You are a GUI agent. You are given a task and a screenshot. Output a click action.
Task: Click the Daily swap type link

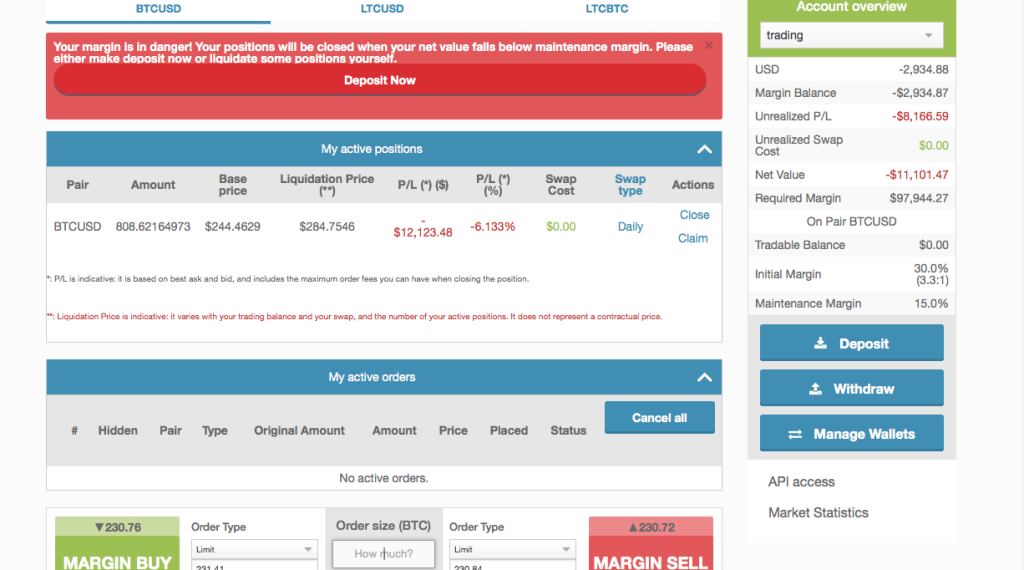click(x=630, y=227)
